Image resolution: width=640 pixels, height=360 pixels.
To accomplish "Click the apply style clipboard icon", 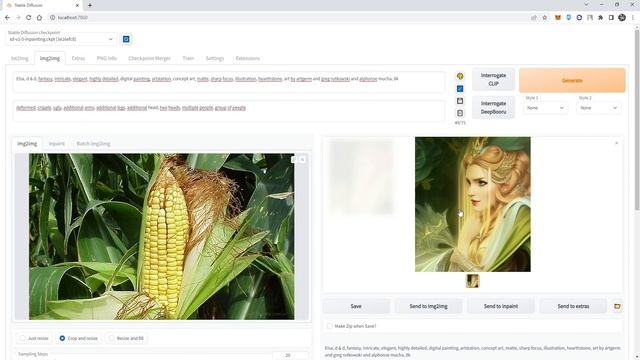I will (460, 113).
